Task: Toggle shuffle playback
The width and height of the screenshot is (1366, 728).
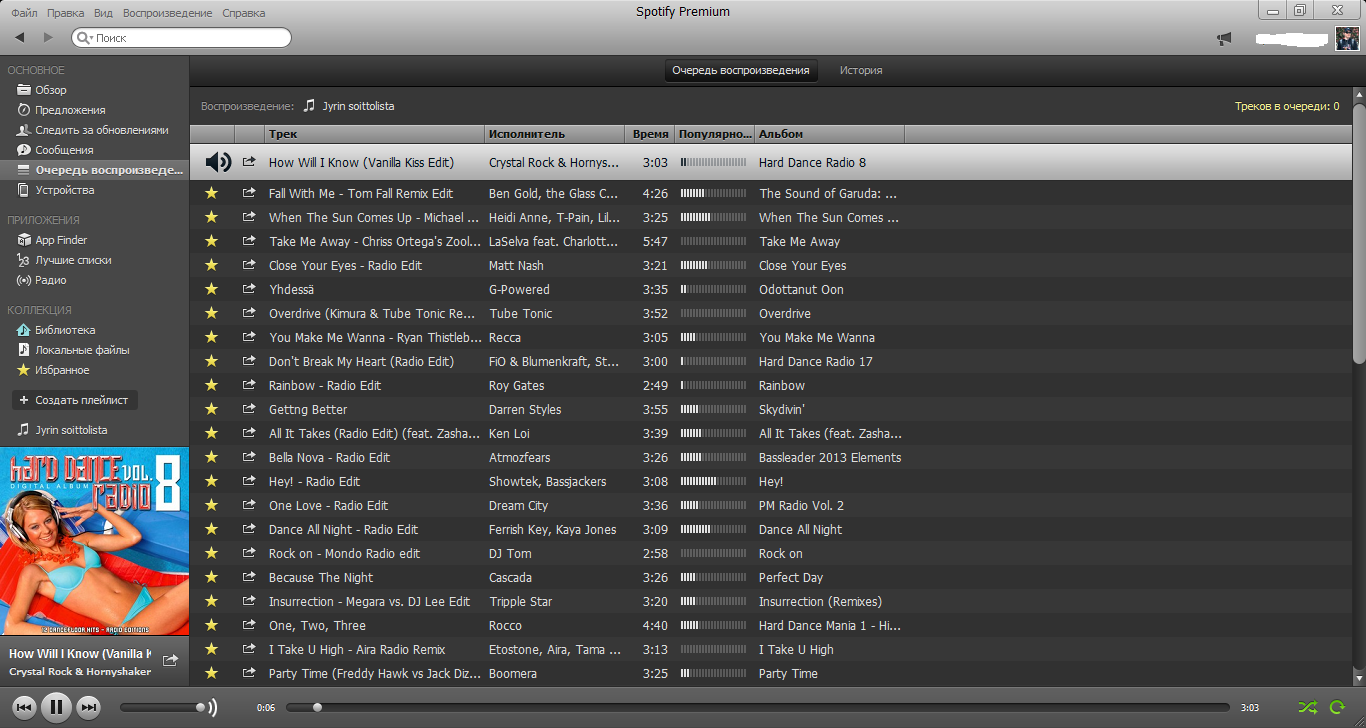Action: coord(1307,708)
